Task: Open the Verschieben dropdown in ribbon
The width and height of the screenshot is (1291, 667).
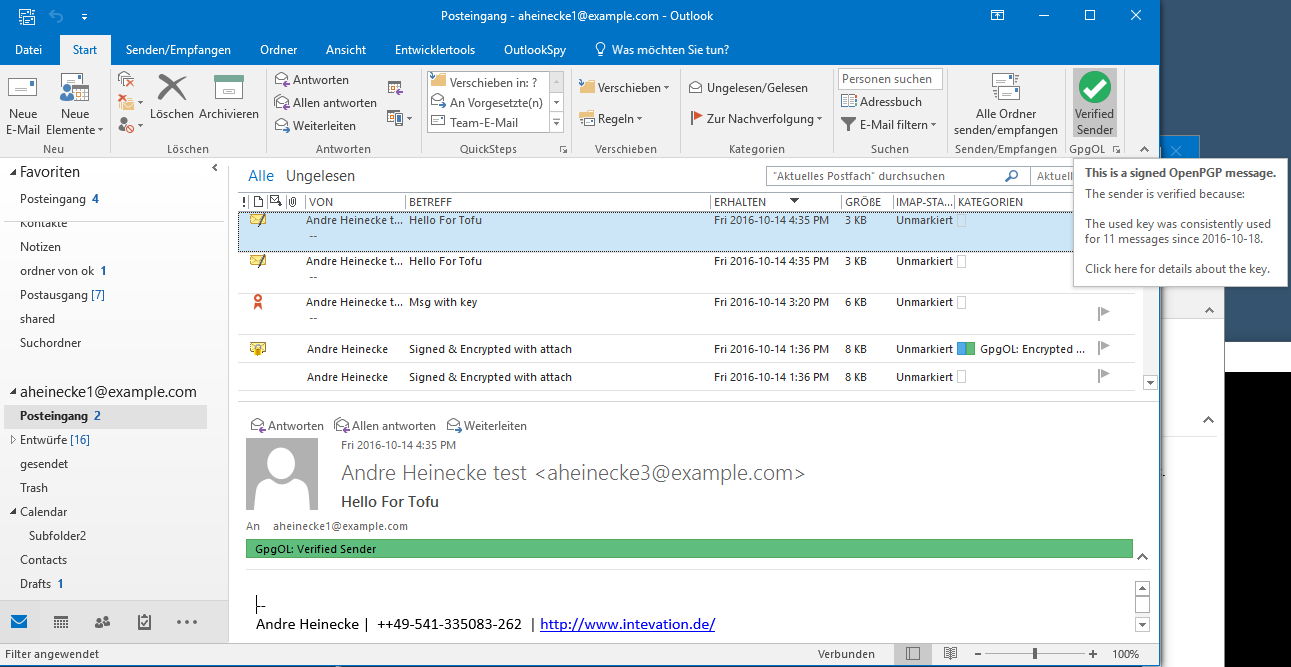Action: coord(624,88)
